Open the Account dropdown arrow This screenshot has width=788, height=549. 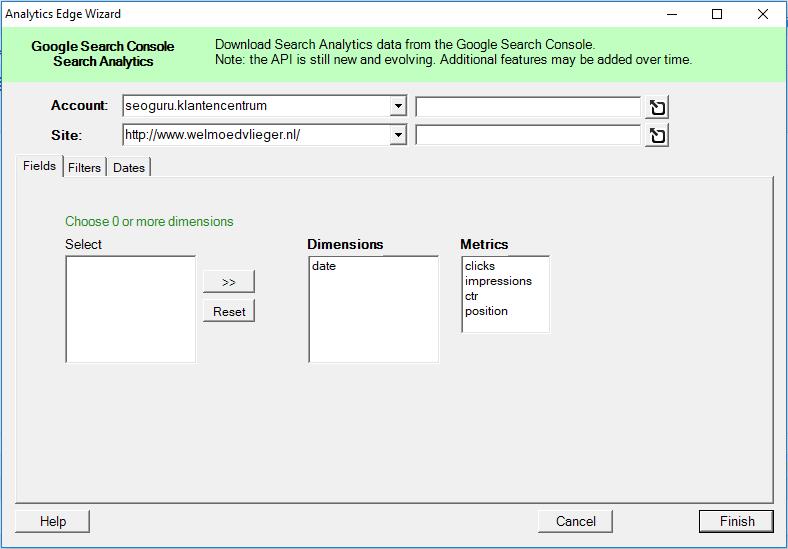point(398,106)
